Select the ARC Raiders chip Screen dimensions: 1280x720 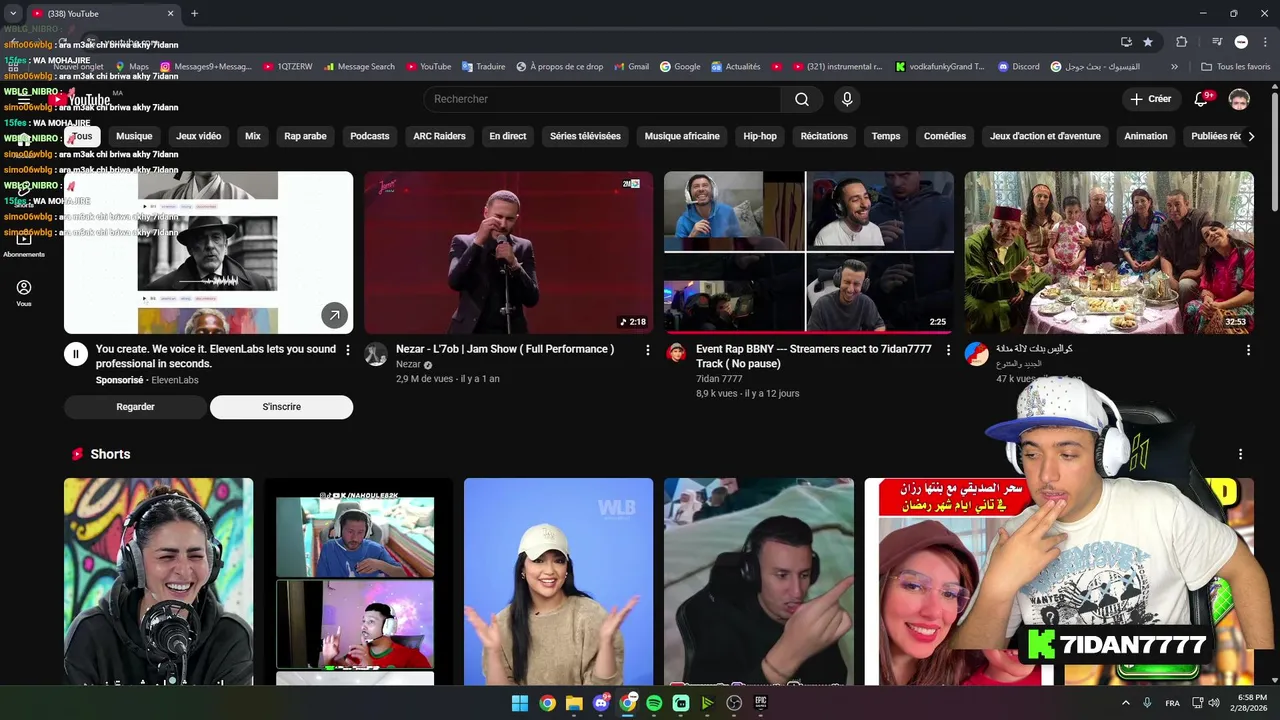439,136
